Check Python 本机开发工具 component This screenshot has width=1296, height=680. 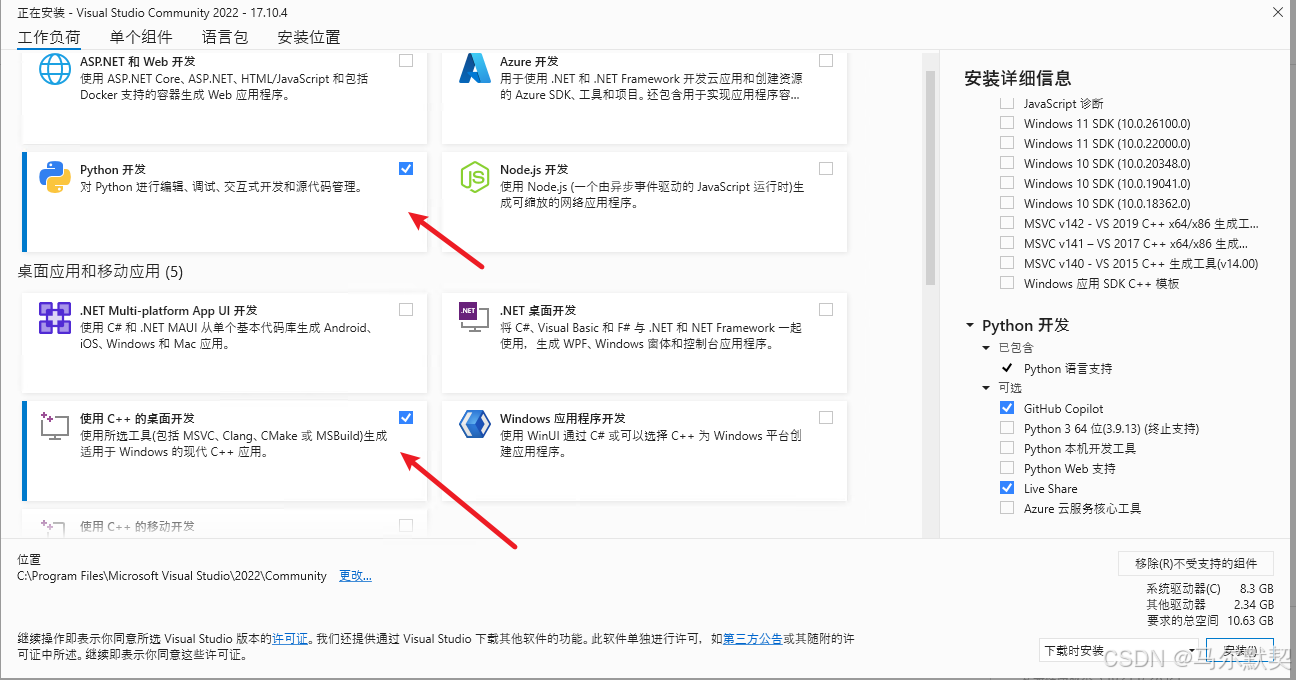click(x=1007, y=448)
